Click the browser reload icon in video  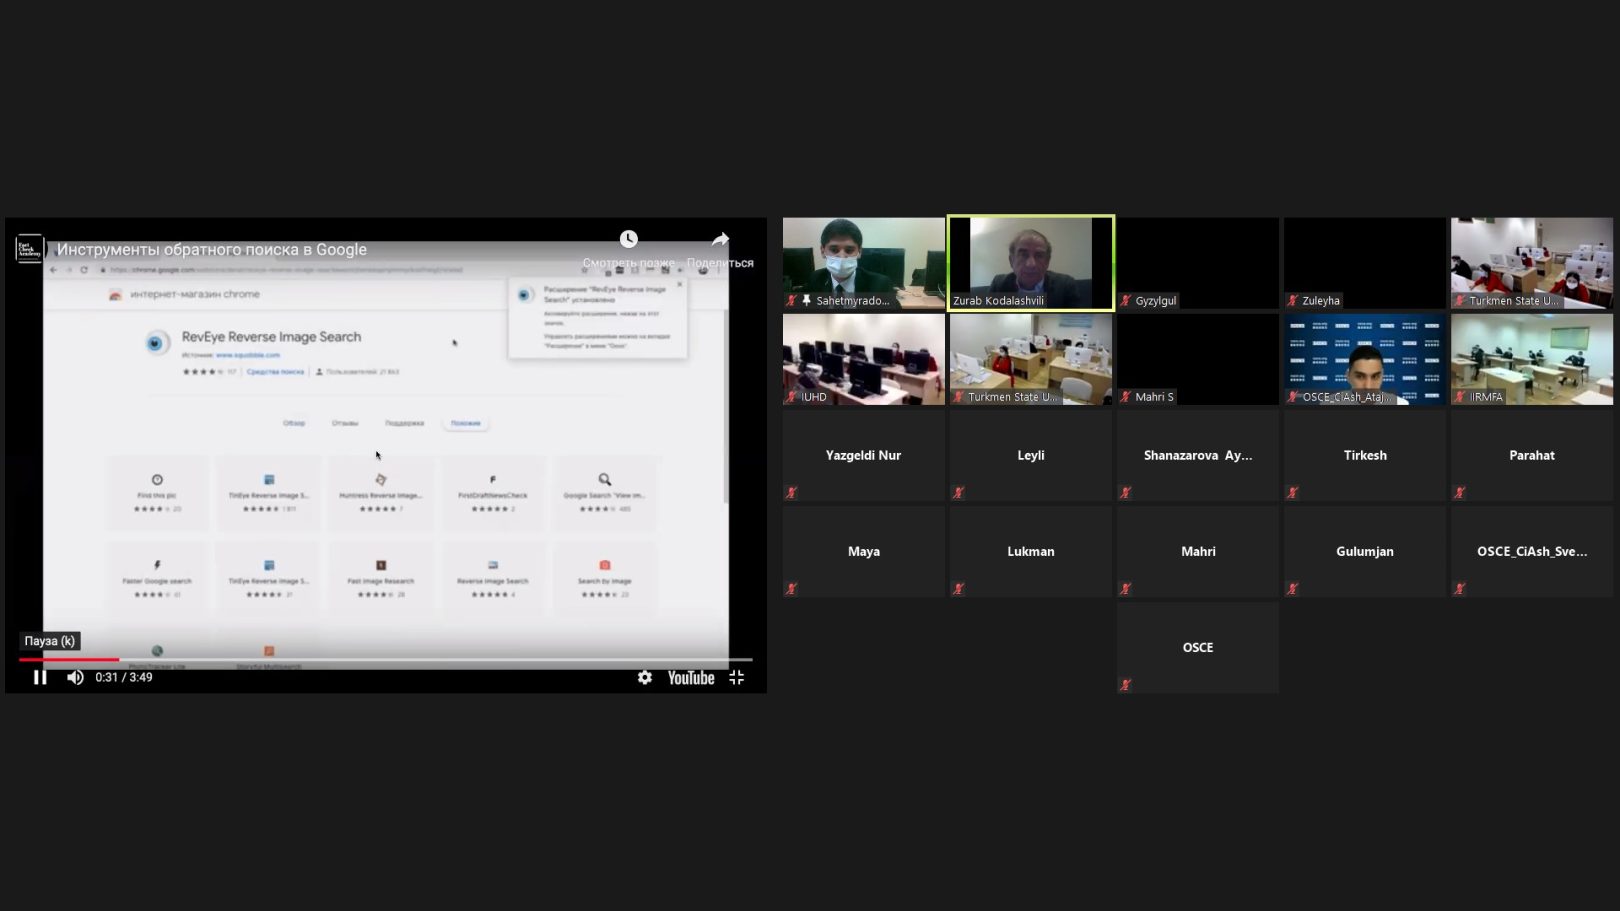[84, 270]
